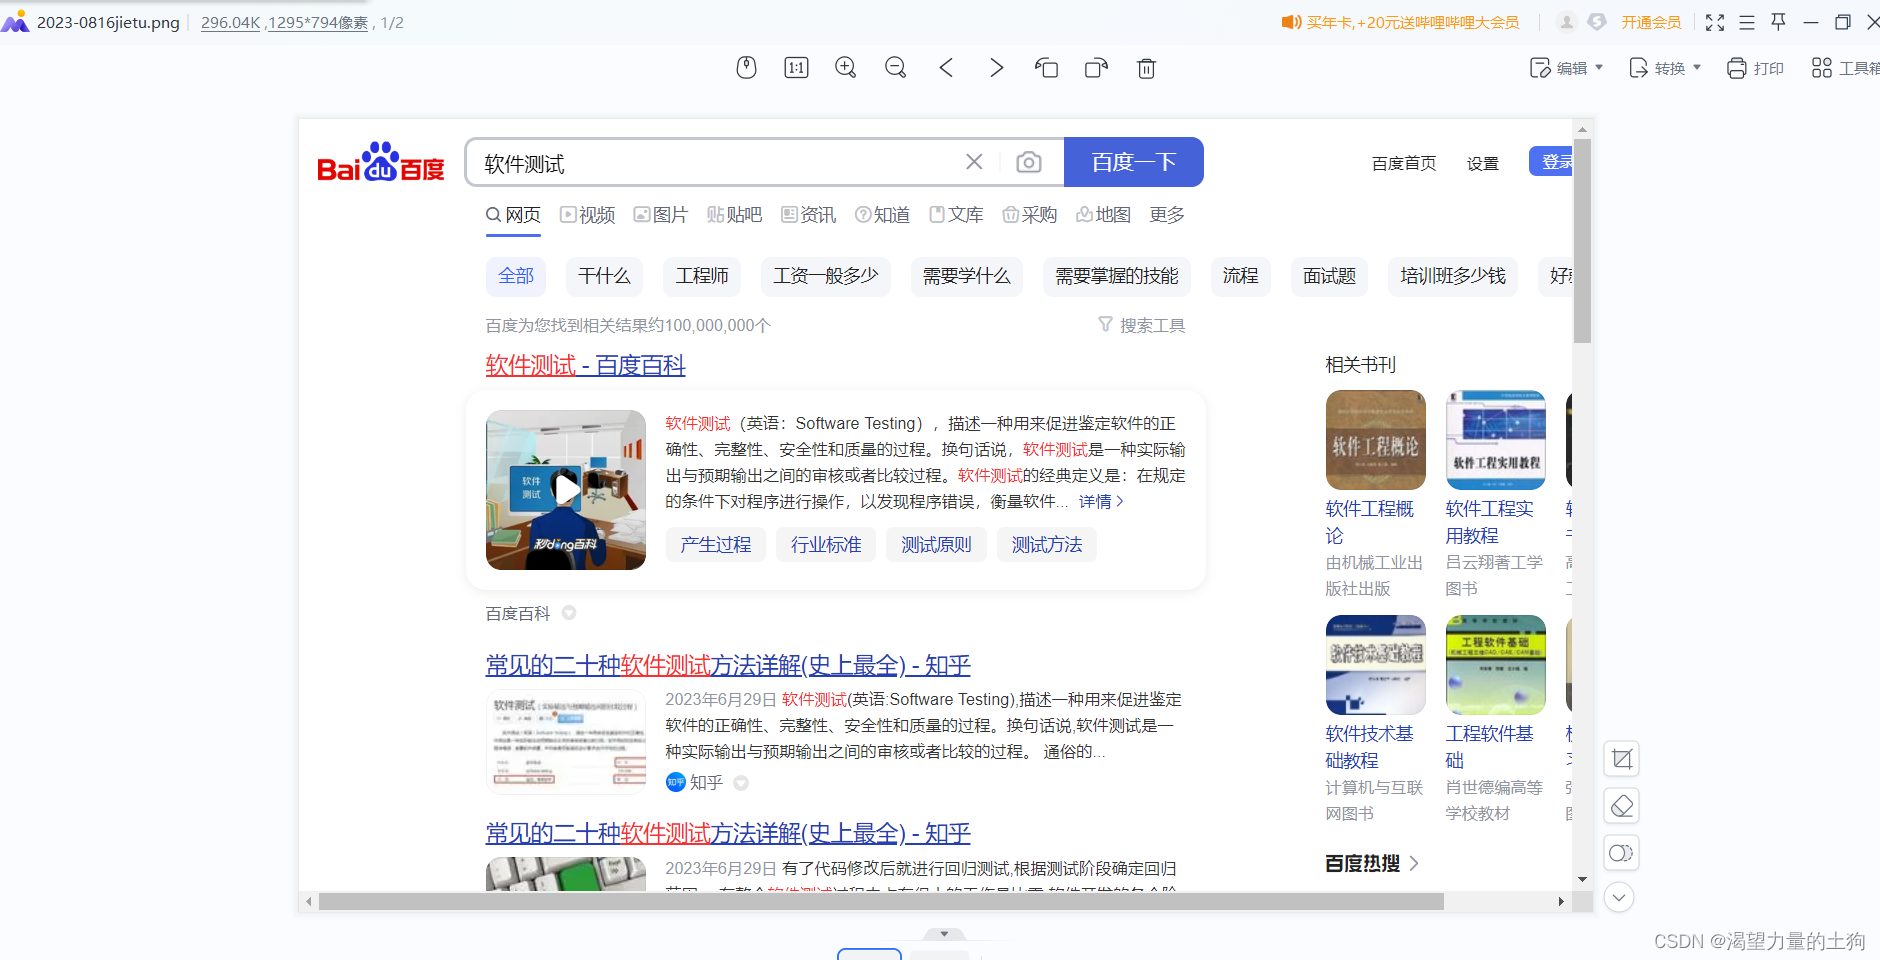Image resolution: width=1880 pixels, height=960 pixels.
Task: Click the 1:1 actual size icon
Action: (796, 67)
